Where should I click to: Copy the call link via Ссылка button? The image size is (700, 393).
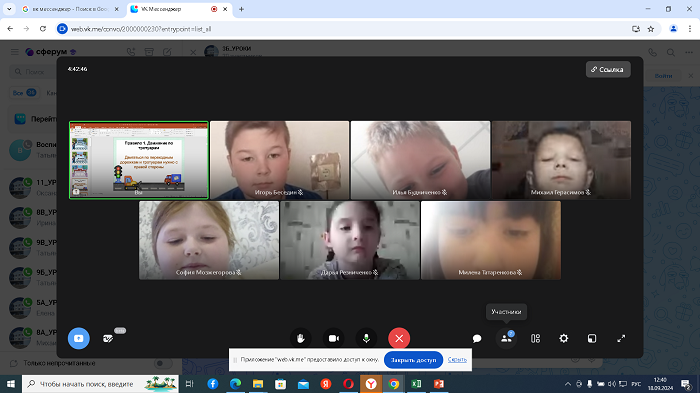(608, 69)
